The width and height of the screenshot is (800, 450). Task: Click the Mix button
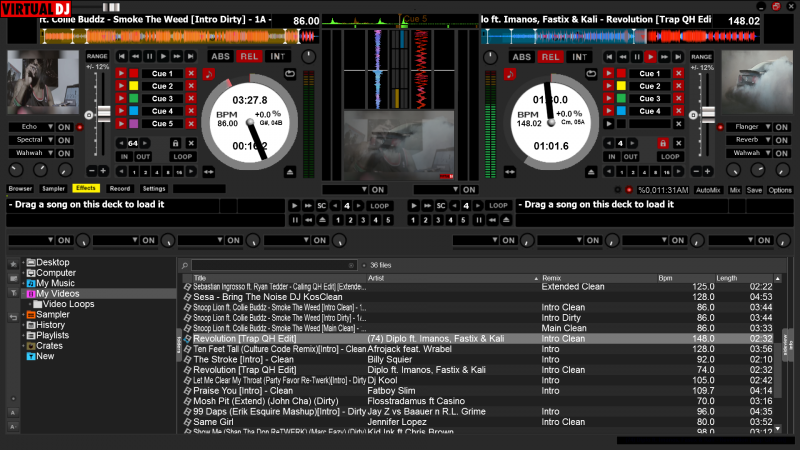click(x=735, y=190)
